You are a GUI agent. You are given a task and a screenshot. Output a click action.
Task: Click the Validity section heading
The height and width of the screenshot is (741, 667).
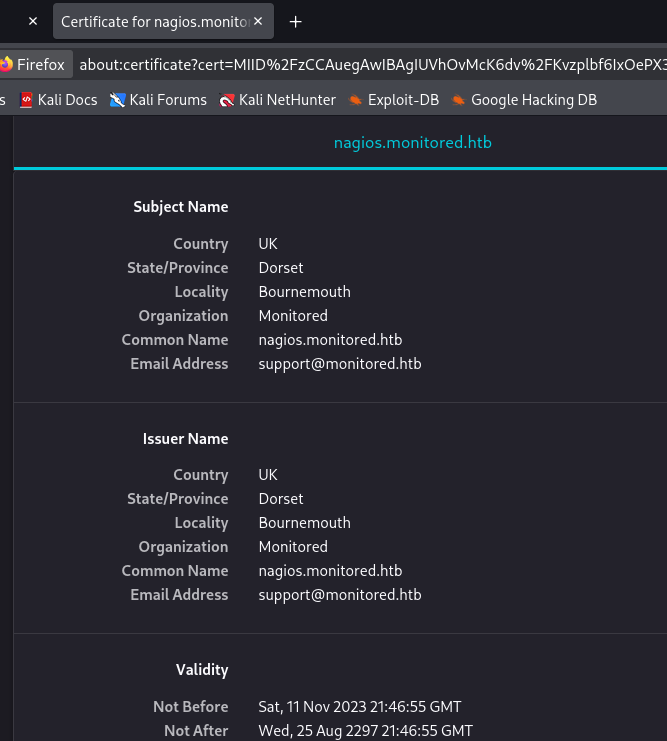click(202, 670)
